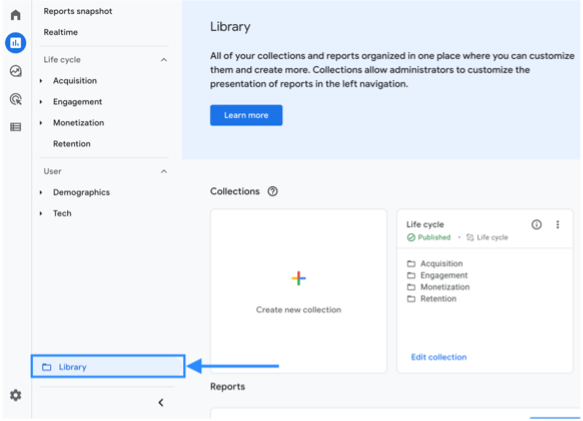Open Life cycle card three-dot menu
Screen dimensions: 583x421
point(557,224)
